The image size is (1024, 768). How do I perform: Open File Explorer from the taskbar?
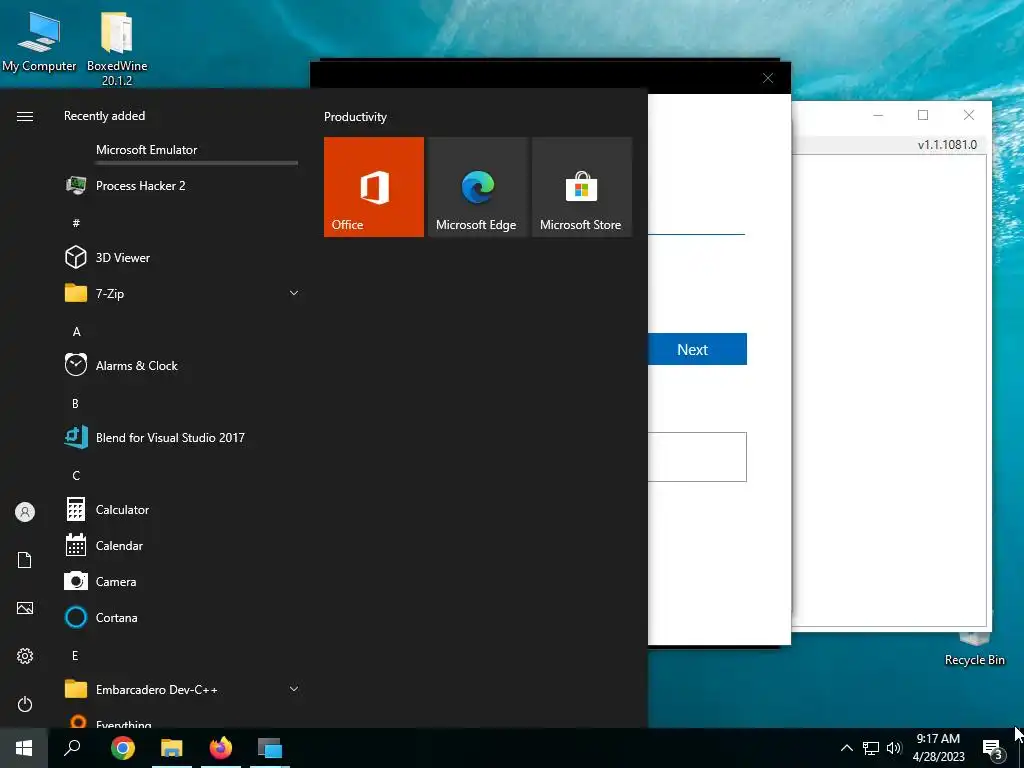(x=172, y=748)
